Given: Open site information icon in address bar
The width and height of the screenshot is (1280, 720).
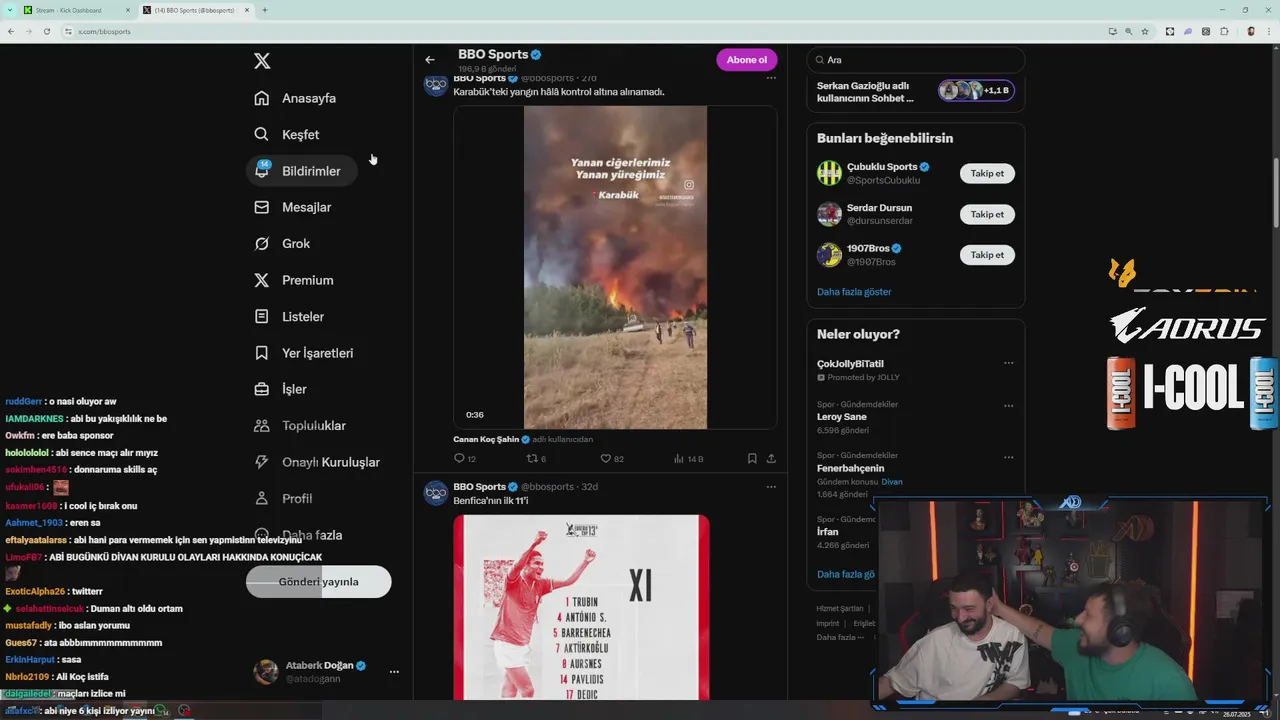Looking at the screenshot, I should tap(68, 31).
